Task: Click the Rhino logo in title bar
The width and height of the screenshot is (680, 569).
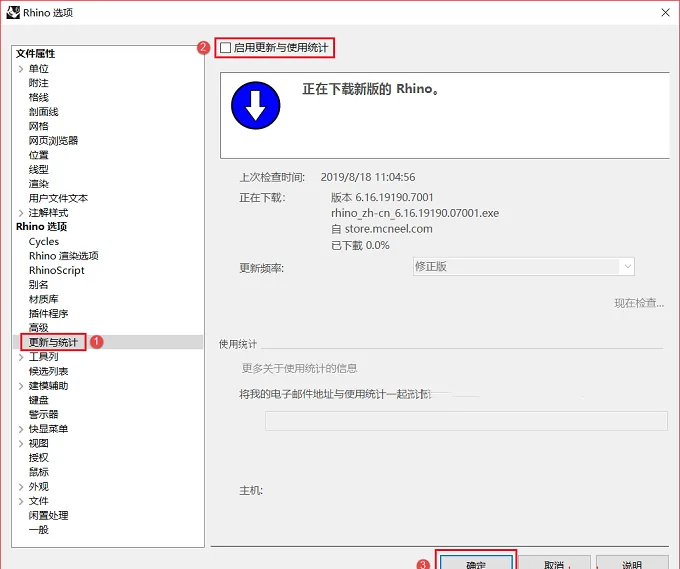Action: point(13,13)
